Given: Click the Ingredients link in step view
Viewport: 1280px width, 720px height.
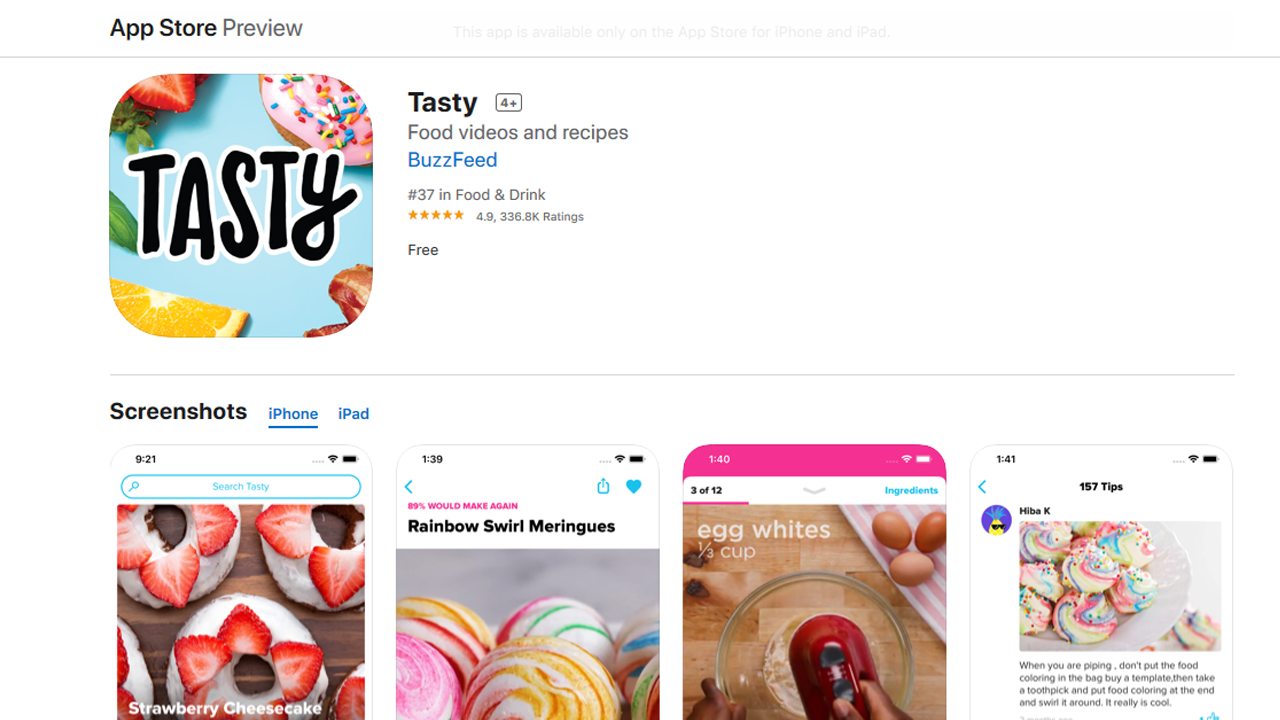Looking at the screenshot, I should coord(911,491).
